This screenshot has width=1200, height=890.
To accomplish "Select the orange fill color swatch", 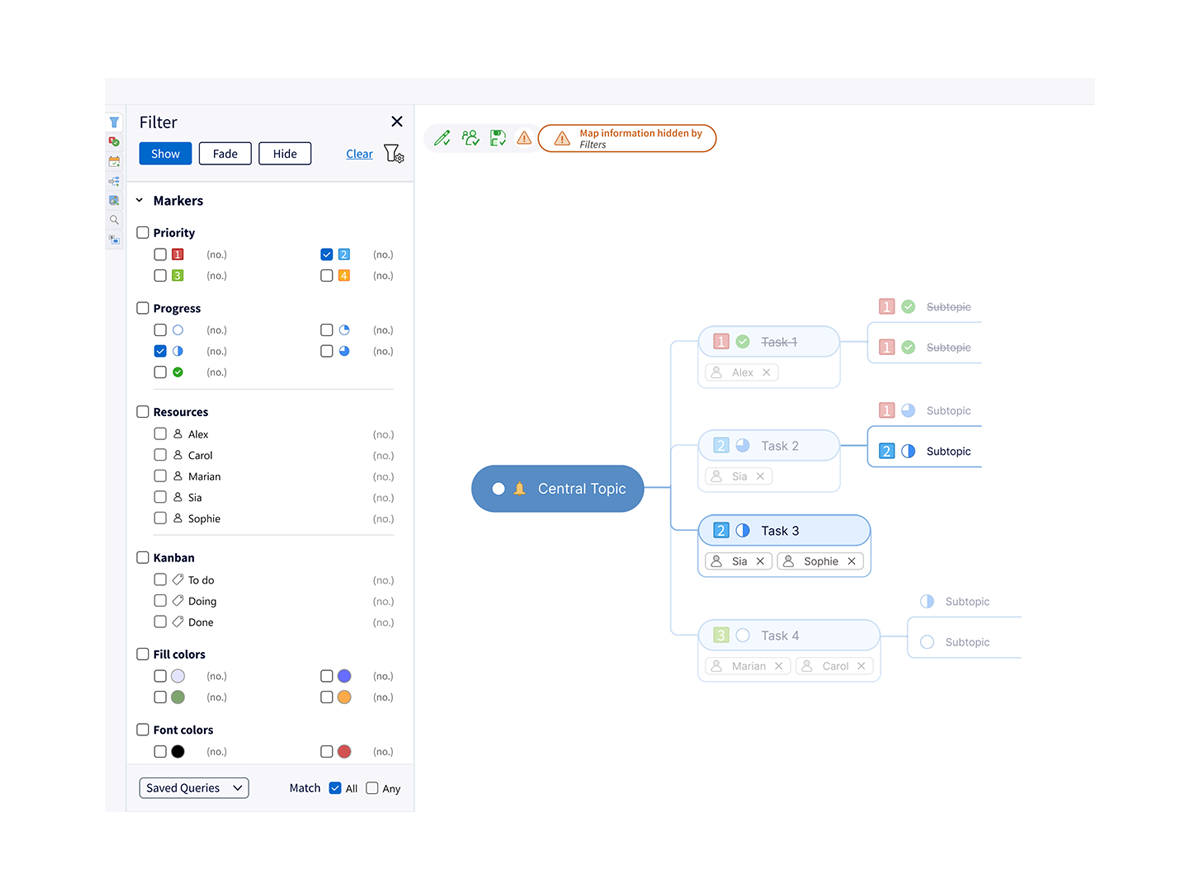I will tap(344, 697).
